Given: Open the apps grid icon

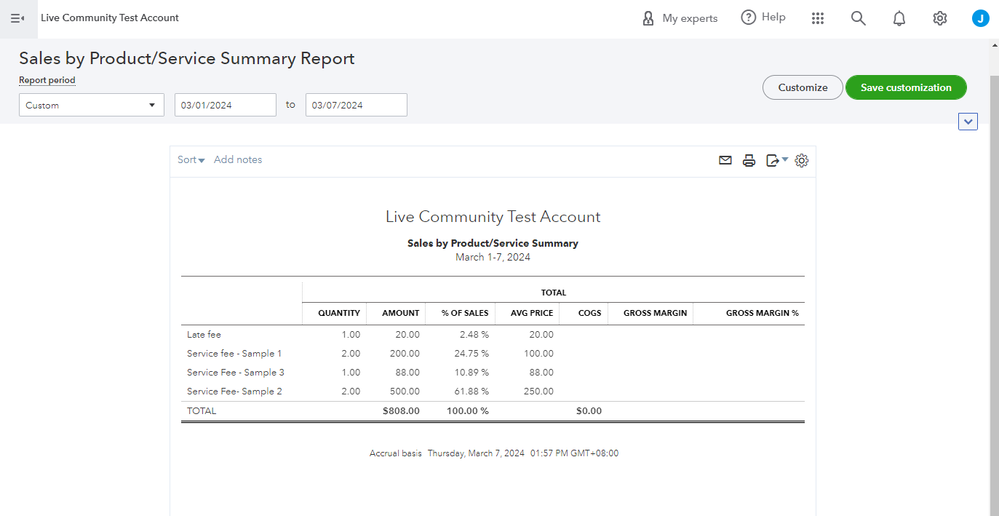Looking at the screenshot, I should [x=817, y=18].
